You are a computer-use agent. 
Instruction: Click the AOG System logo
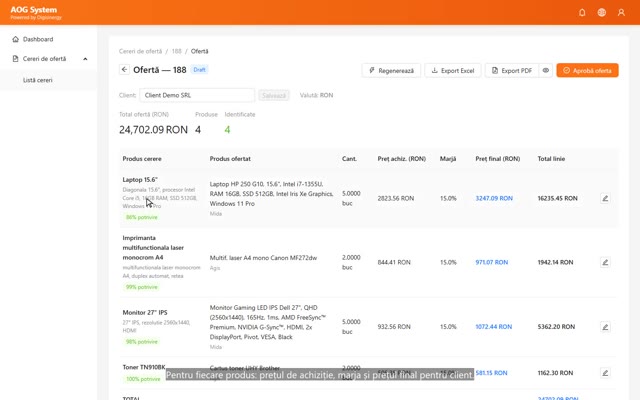click(36, 12)
